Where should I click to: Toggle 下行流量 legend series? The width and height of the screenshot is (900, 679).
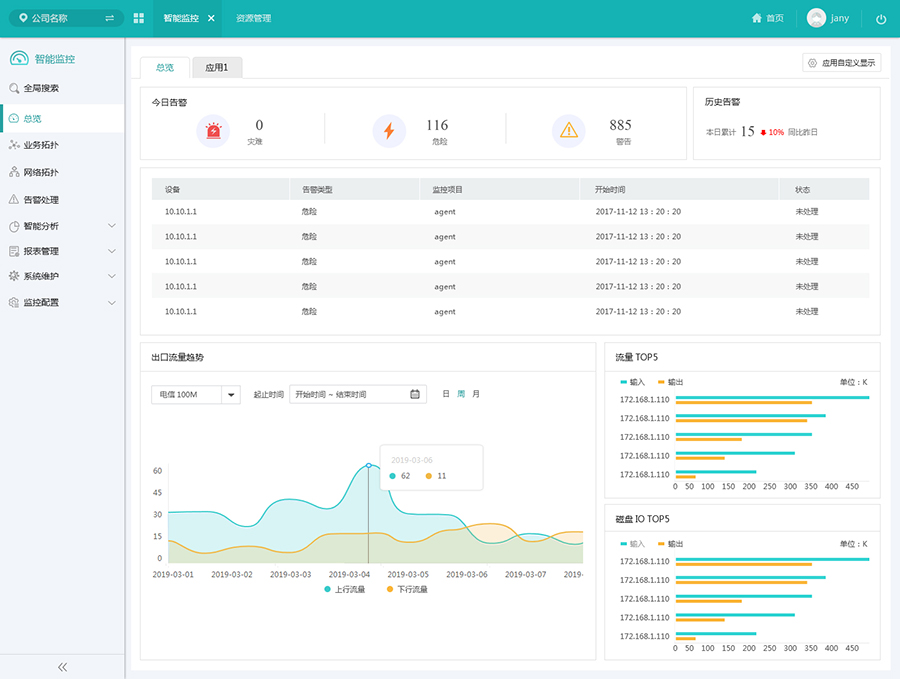pos(406,589)
